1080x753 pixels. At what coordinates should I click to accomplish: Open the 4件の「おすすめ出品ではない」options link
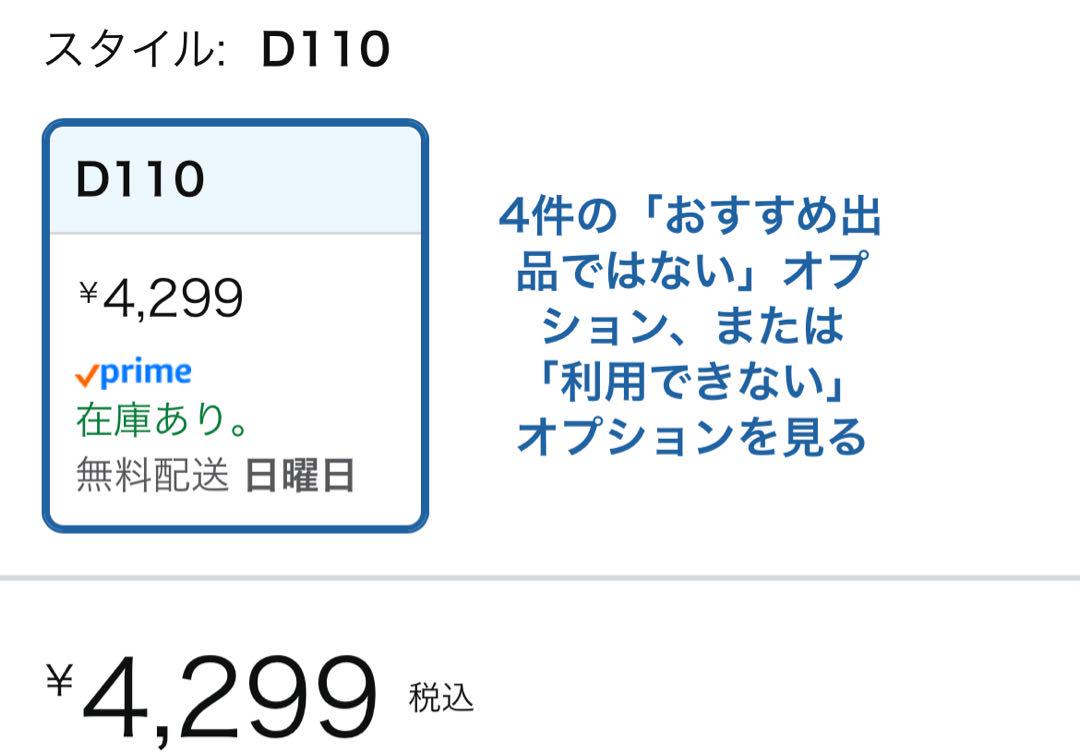[x=691, y=325]
